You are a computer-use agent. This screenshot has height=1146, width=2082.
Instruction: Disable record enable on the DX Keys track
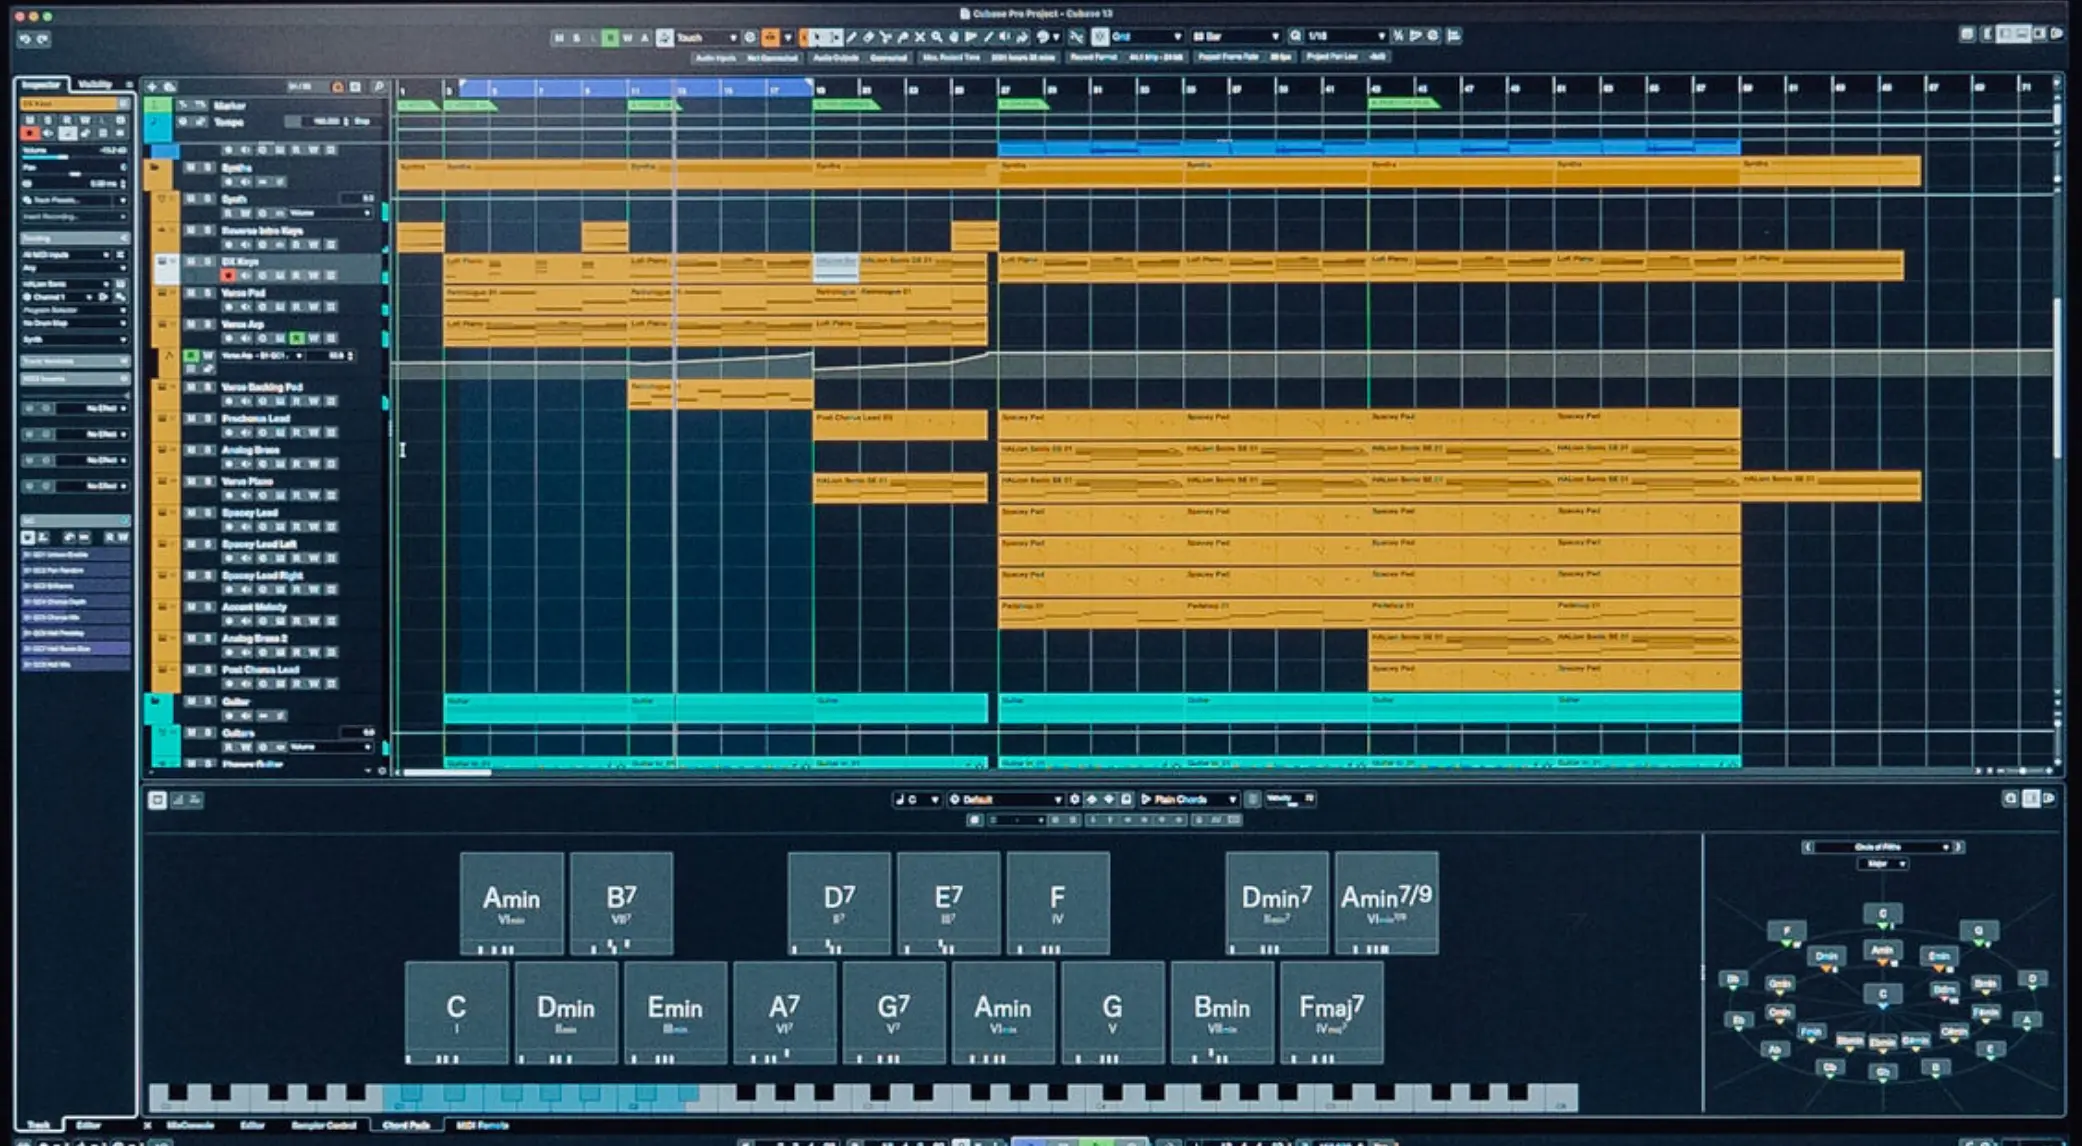[x=228, y=275]
